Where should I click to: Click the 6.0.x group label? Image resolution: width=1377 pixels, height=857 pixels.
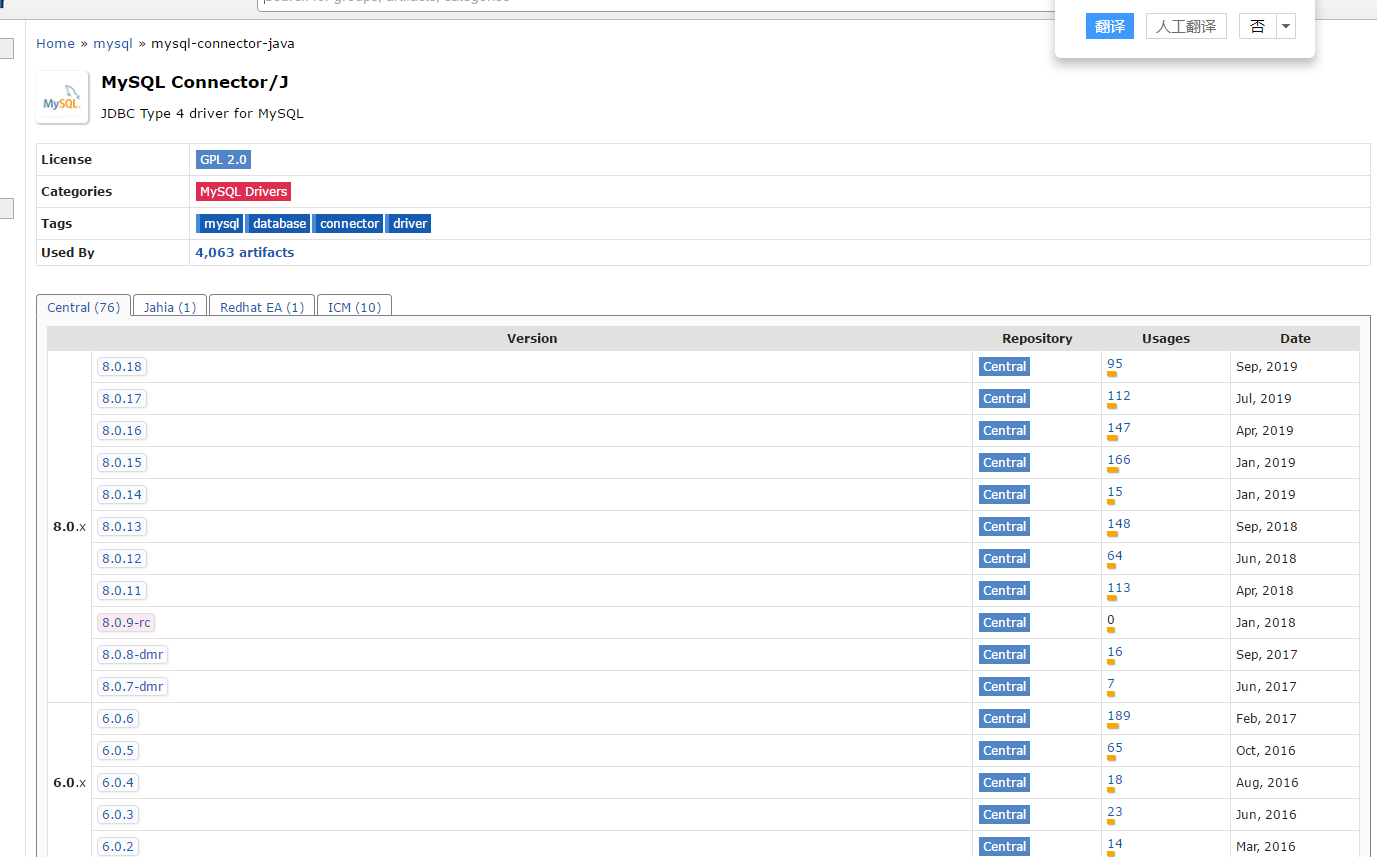tap(69, 782)
